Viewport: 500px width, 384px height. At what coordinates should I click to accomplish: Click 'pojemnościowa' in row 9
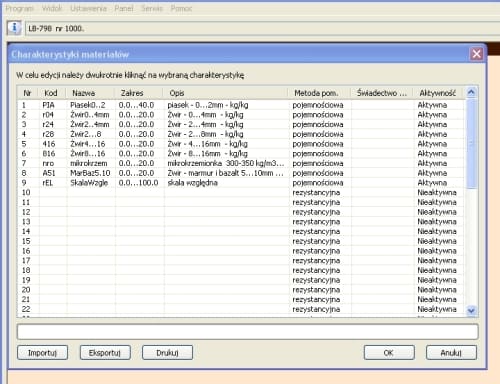tap(318, 183)
